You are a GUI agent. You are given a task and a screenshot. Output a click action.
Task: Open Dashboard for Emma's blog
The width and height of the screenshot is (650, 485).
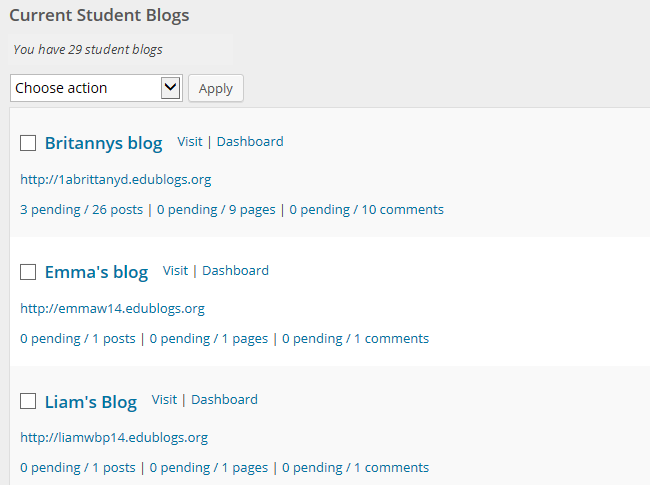coord(235,271)
